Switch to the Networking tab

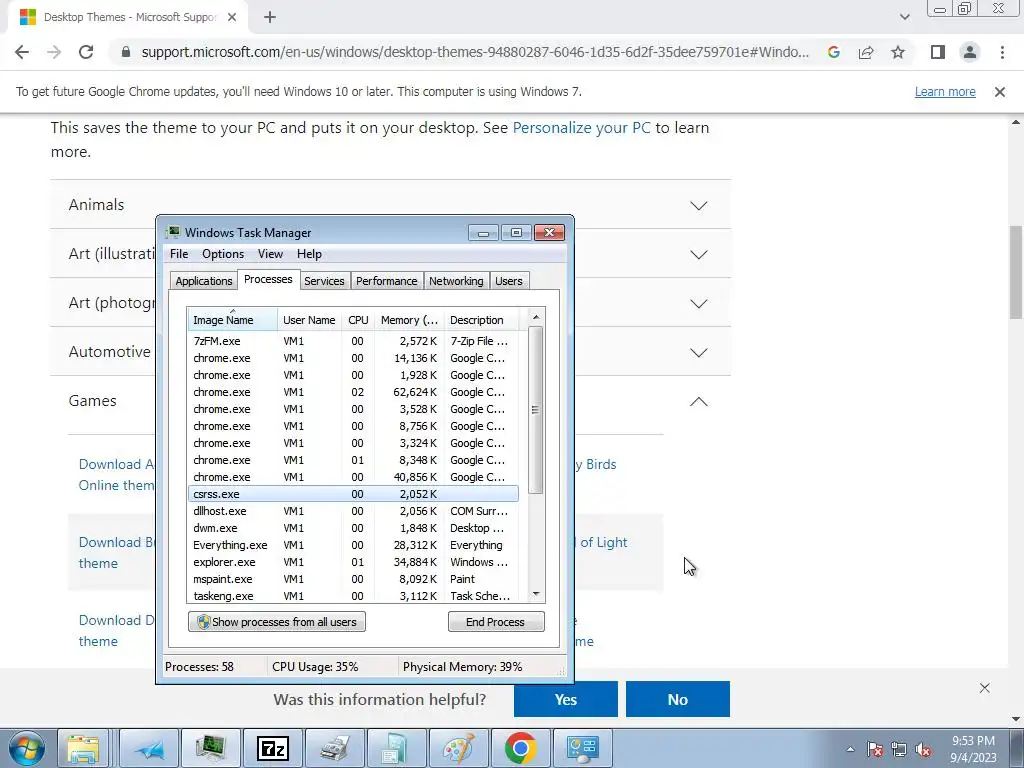pos(456,281)
